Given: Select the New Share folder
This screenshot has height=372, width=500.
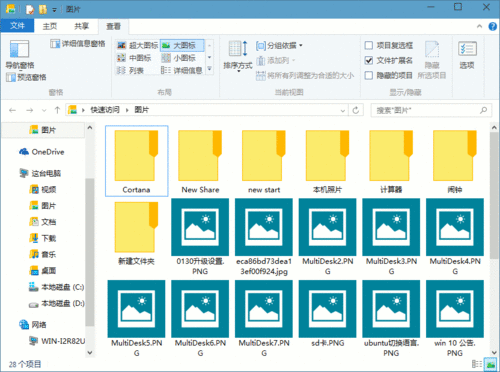Looking at the screenshot, I should click(x=200, y=161).
